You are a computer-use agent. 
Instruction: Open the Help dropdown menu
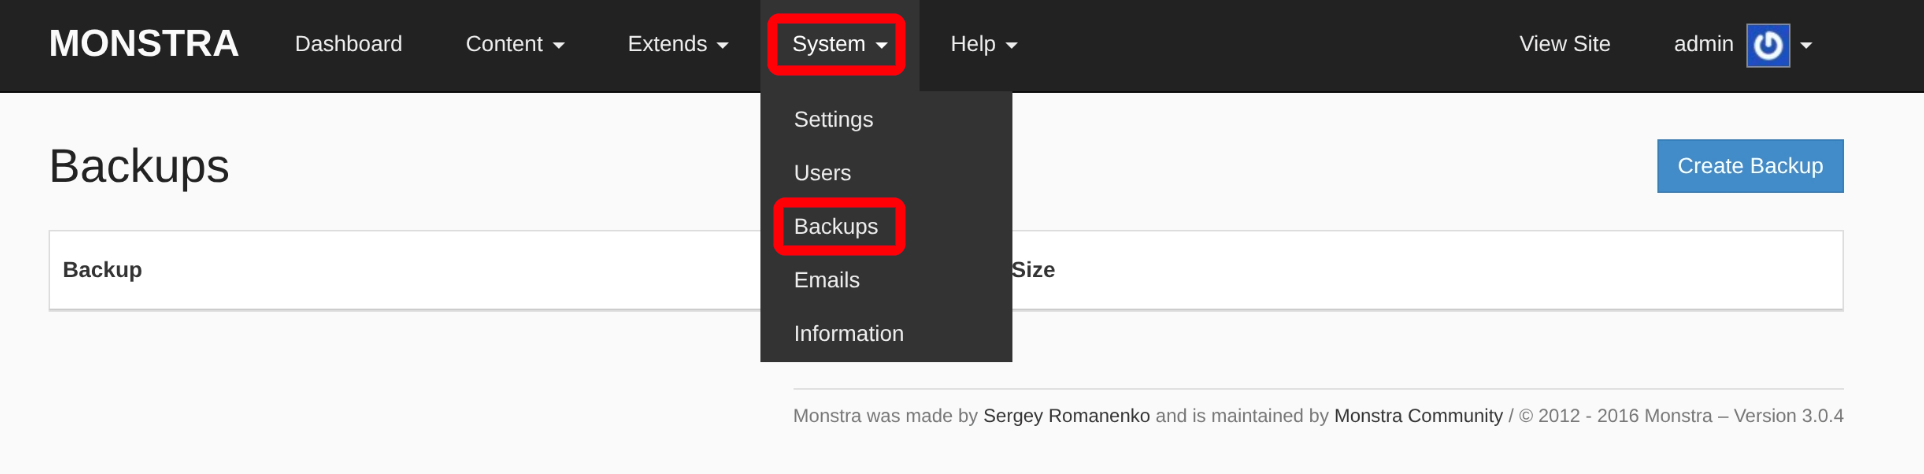pos(983,44)
